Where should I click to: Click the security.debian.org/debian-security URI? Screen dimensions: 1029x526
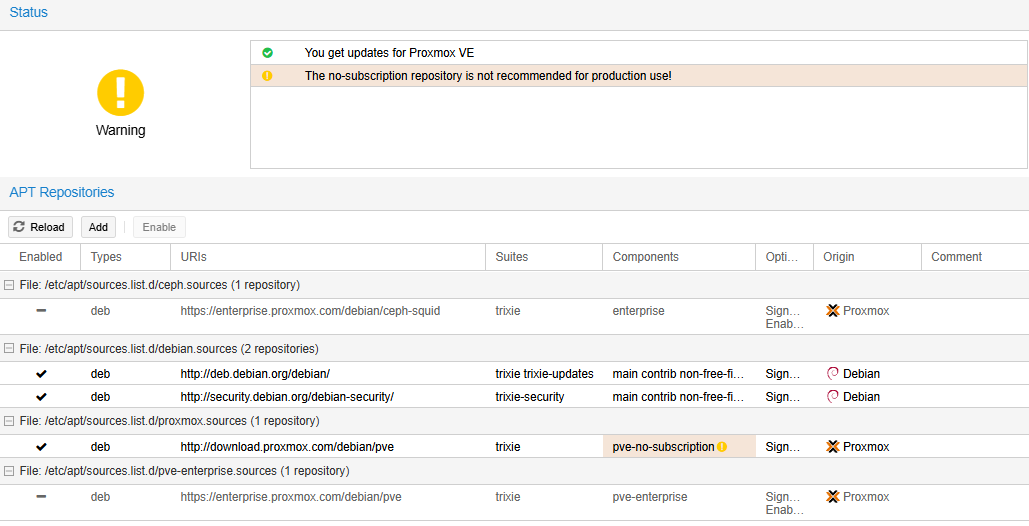pyautogui.click(x=287, y=397)
